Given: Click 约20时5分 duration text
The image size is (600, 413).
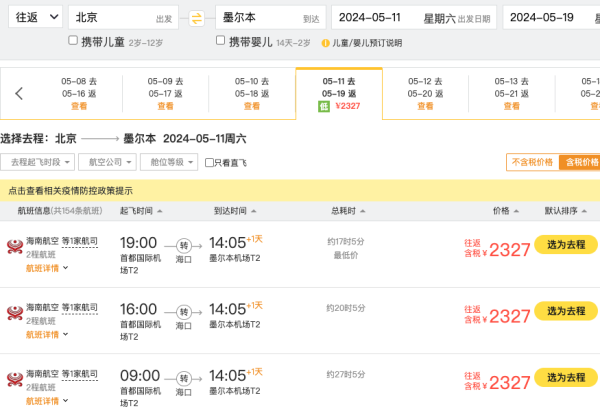Looking at the screenshot, I should click(346, 308).
